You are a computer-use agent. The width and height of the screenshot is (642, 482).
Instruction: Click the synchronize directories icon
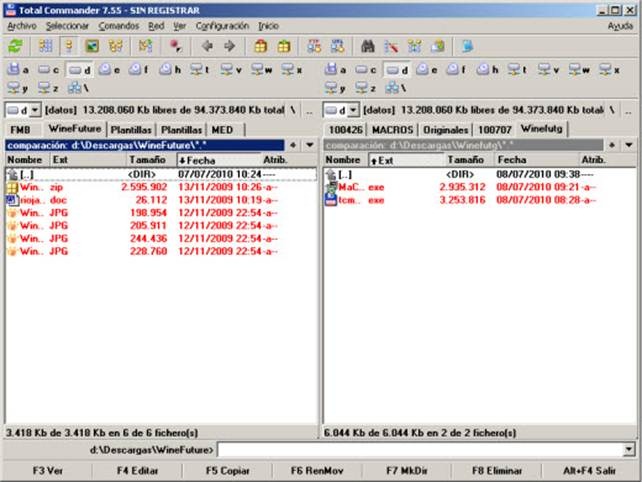(414, 46)
